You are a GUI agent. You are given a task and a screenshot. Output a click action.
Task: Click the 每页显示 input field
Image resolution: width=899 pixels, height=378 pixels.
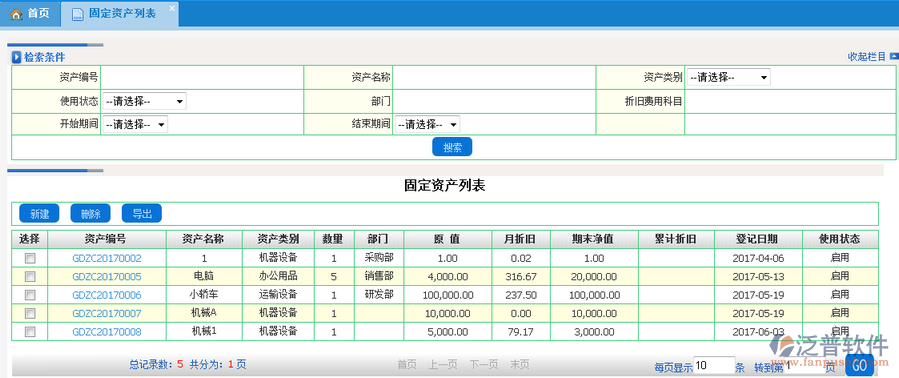[714, 365]
